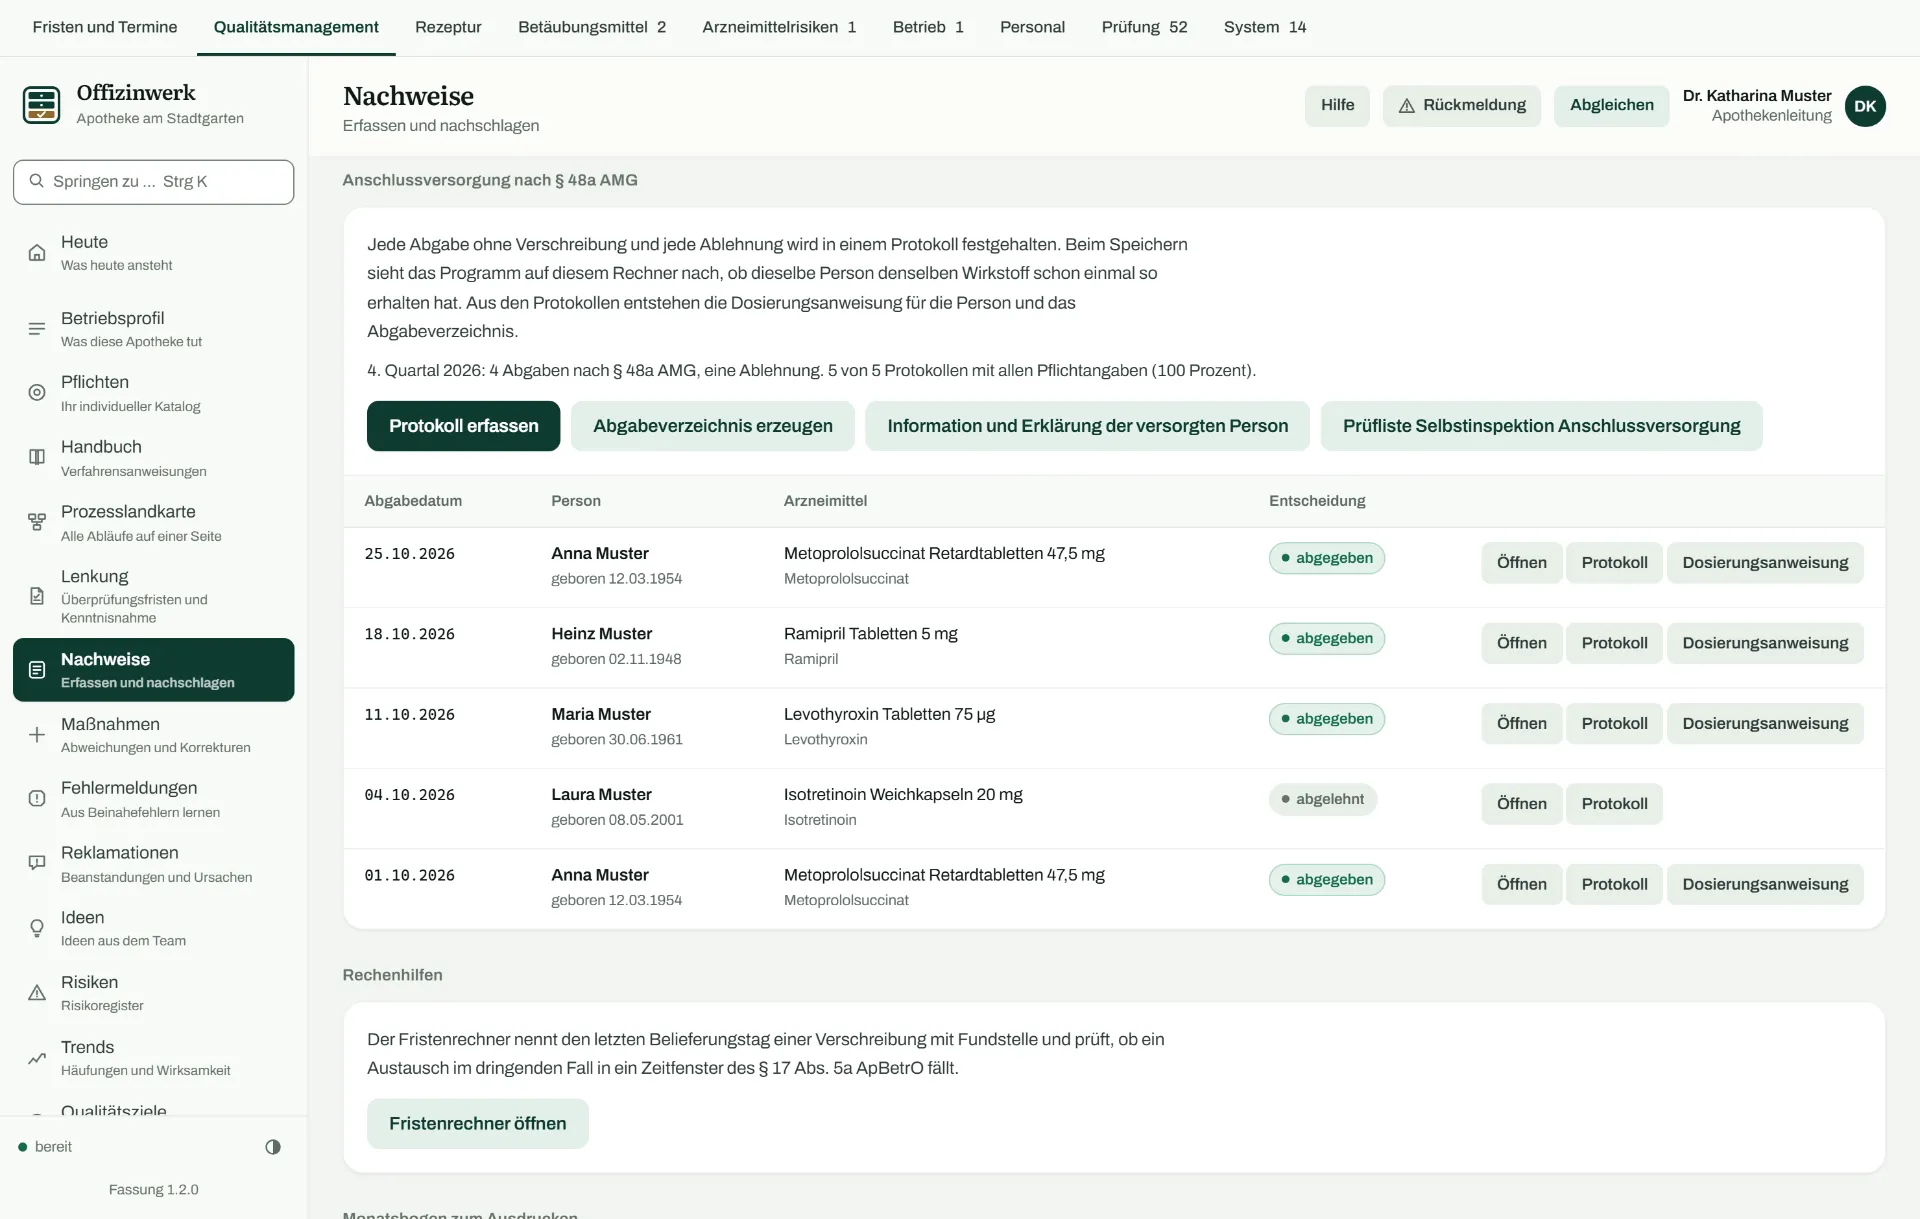This screenshot has height=1219, width=1920.
Task: Click the DK user avatar
Action: (1865, 106)
